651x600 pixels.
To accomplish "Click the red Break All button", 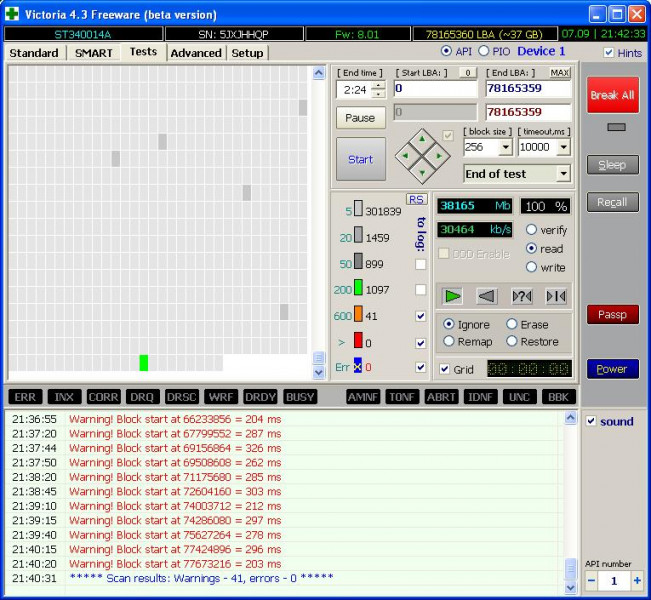I will tap(612, 95).
